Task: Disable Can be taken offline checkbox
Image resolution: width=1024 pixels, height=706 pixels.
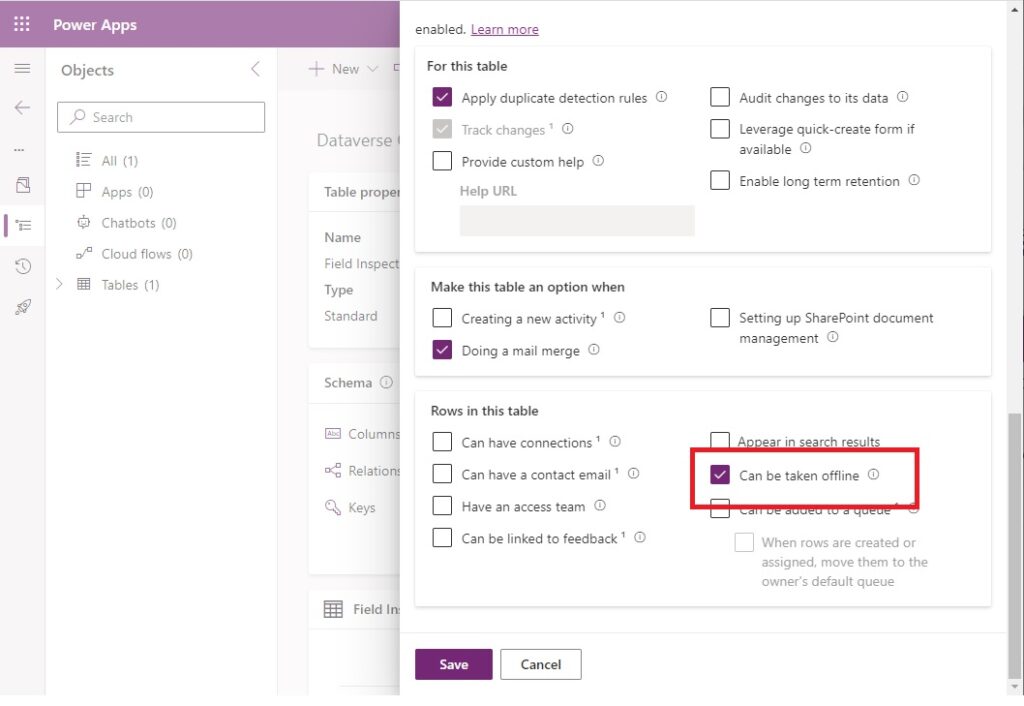Action: [720, 475]
